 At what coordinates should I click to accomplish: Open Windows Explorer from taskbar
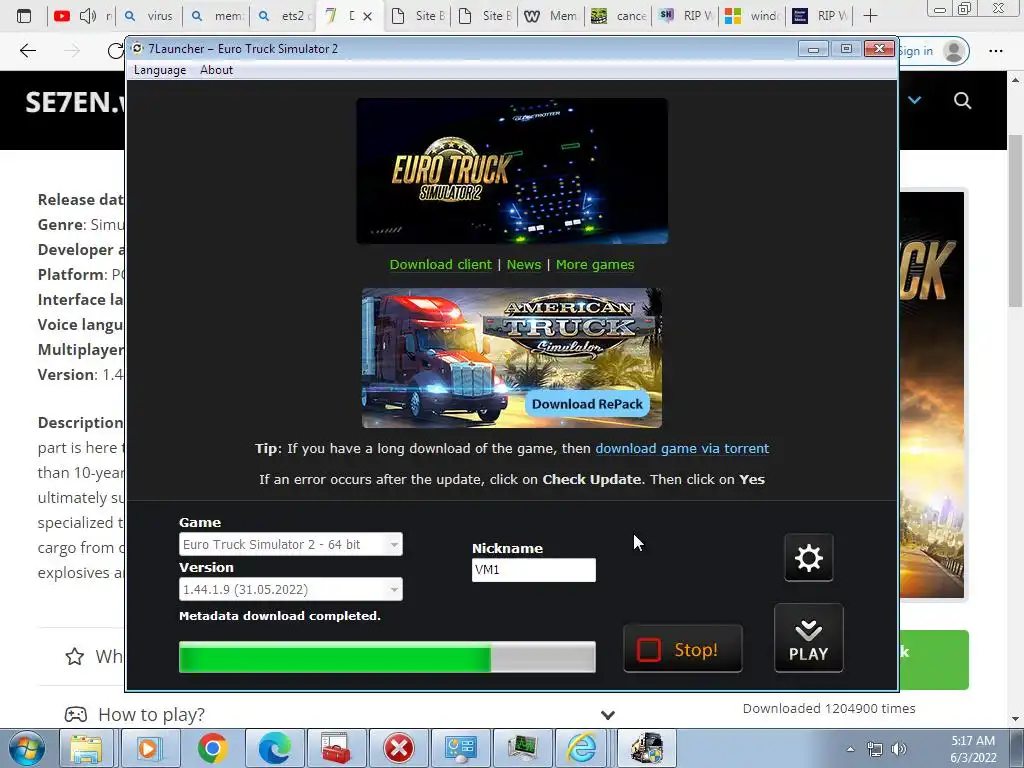[x=86, y=748]
